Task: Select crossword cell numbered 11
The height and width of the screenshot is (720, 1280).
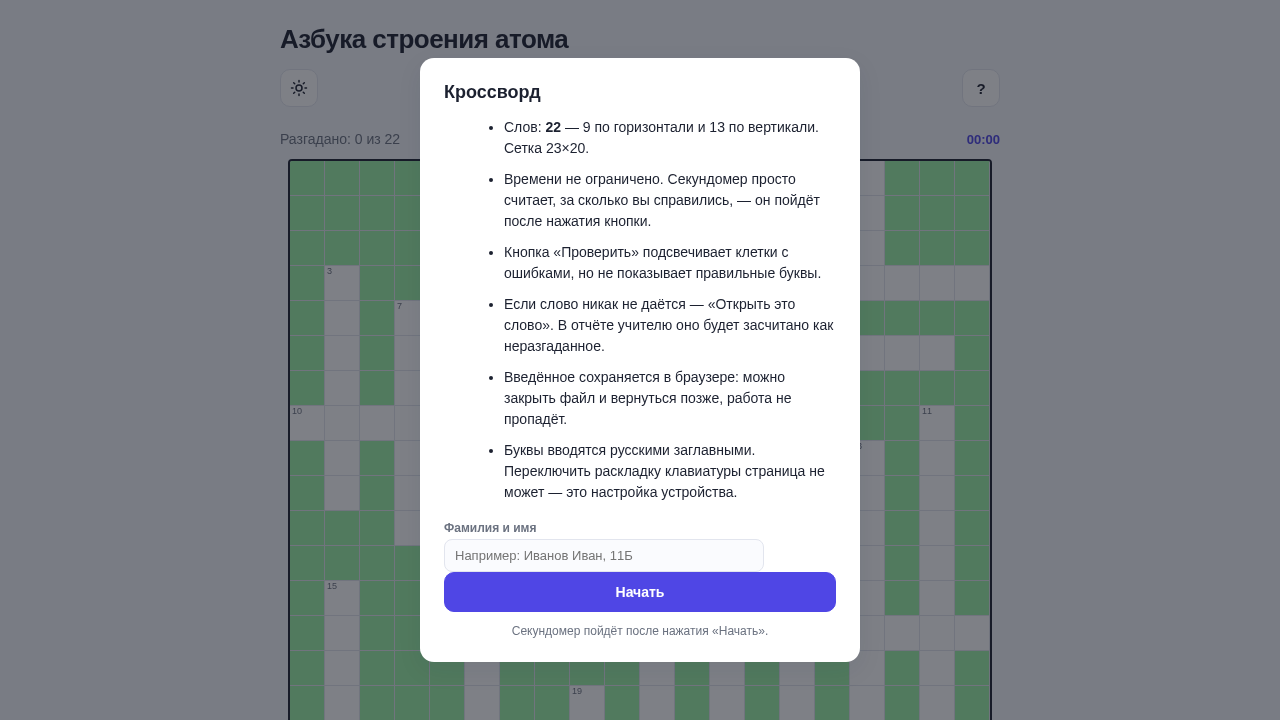Action: [937, 423]
